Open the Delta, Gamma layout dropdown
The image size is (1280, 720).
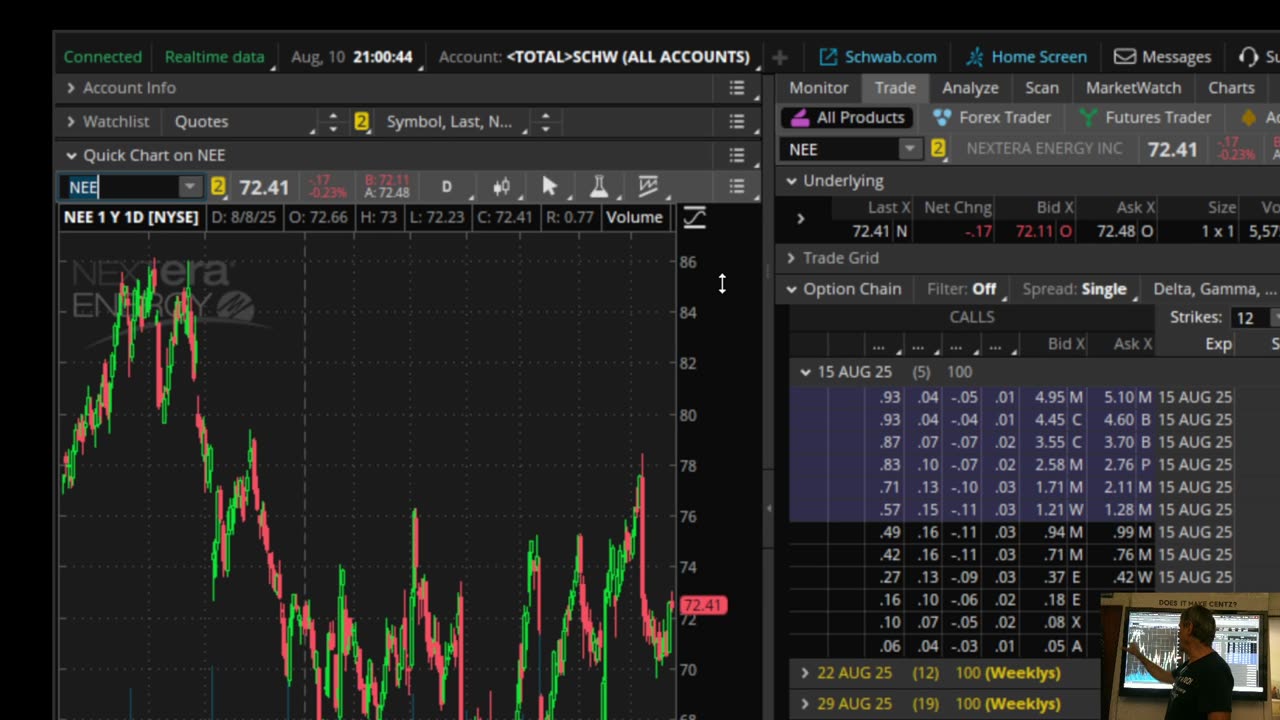coord(1214,289)
